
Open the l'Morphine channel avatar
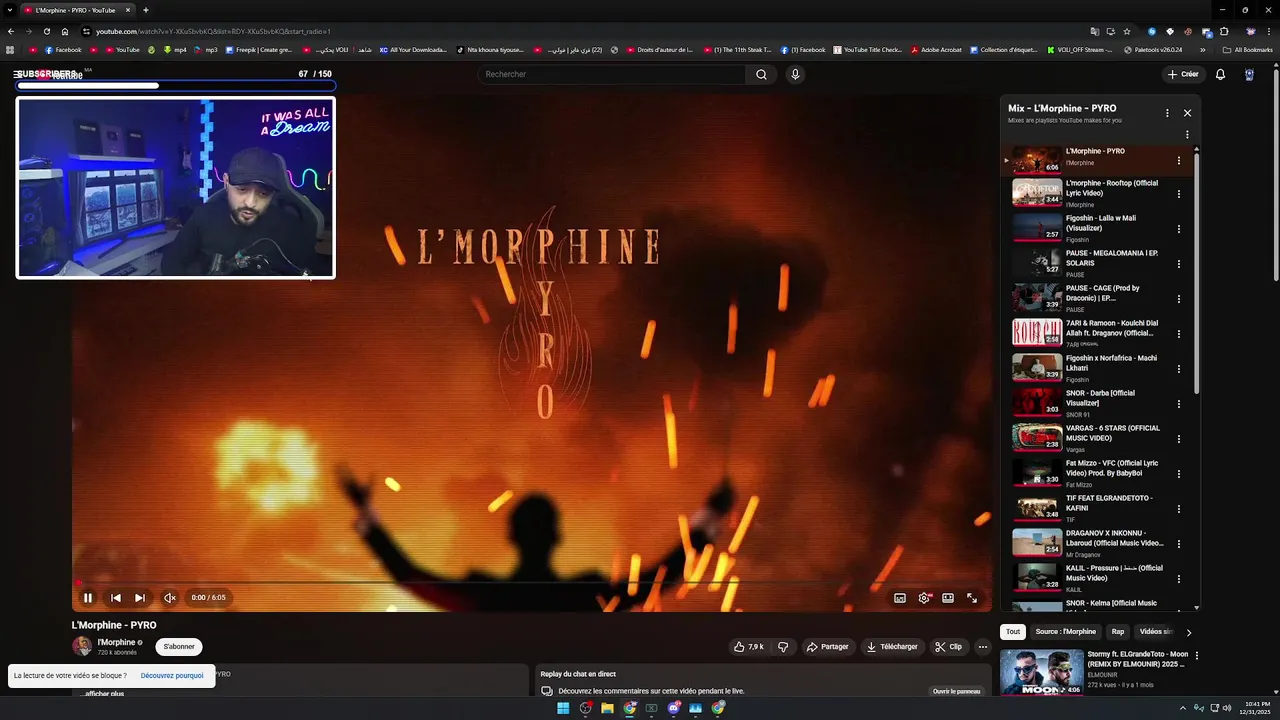click(81, 646)
